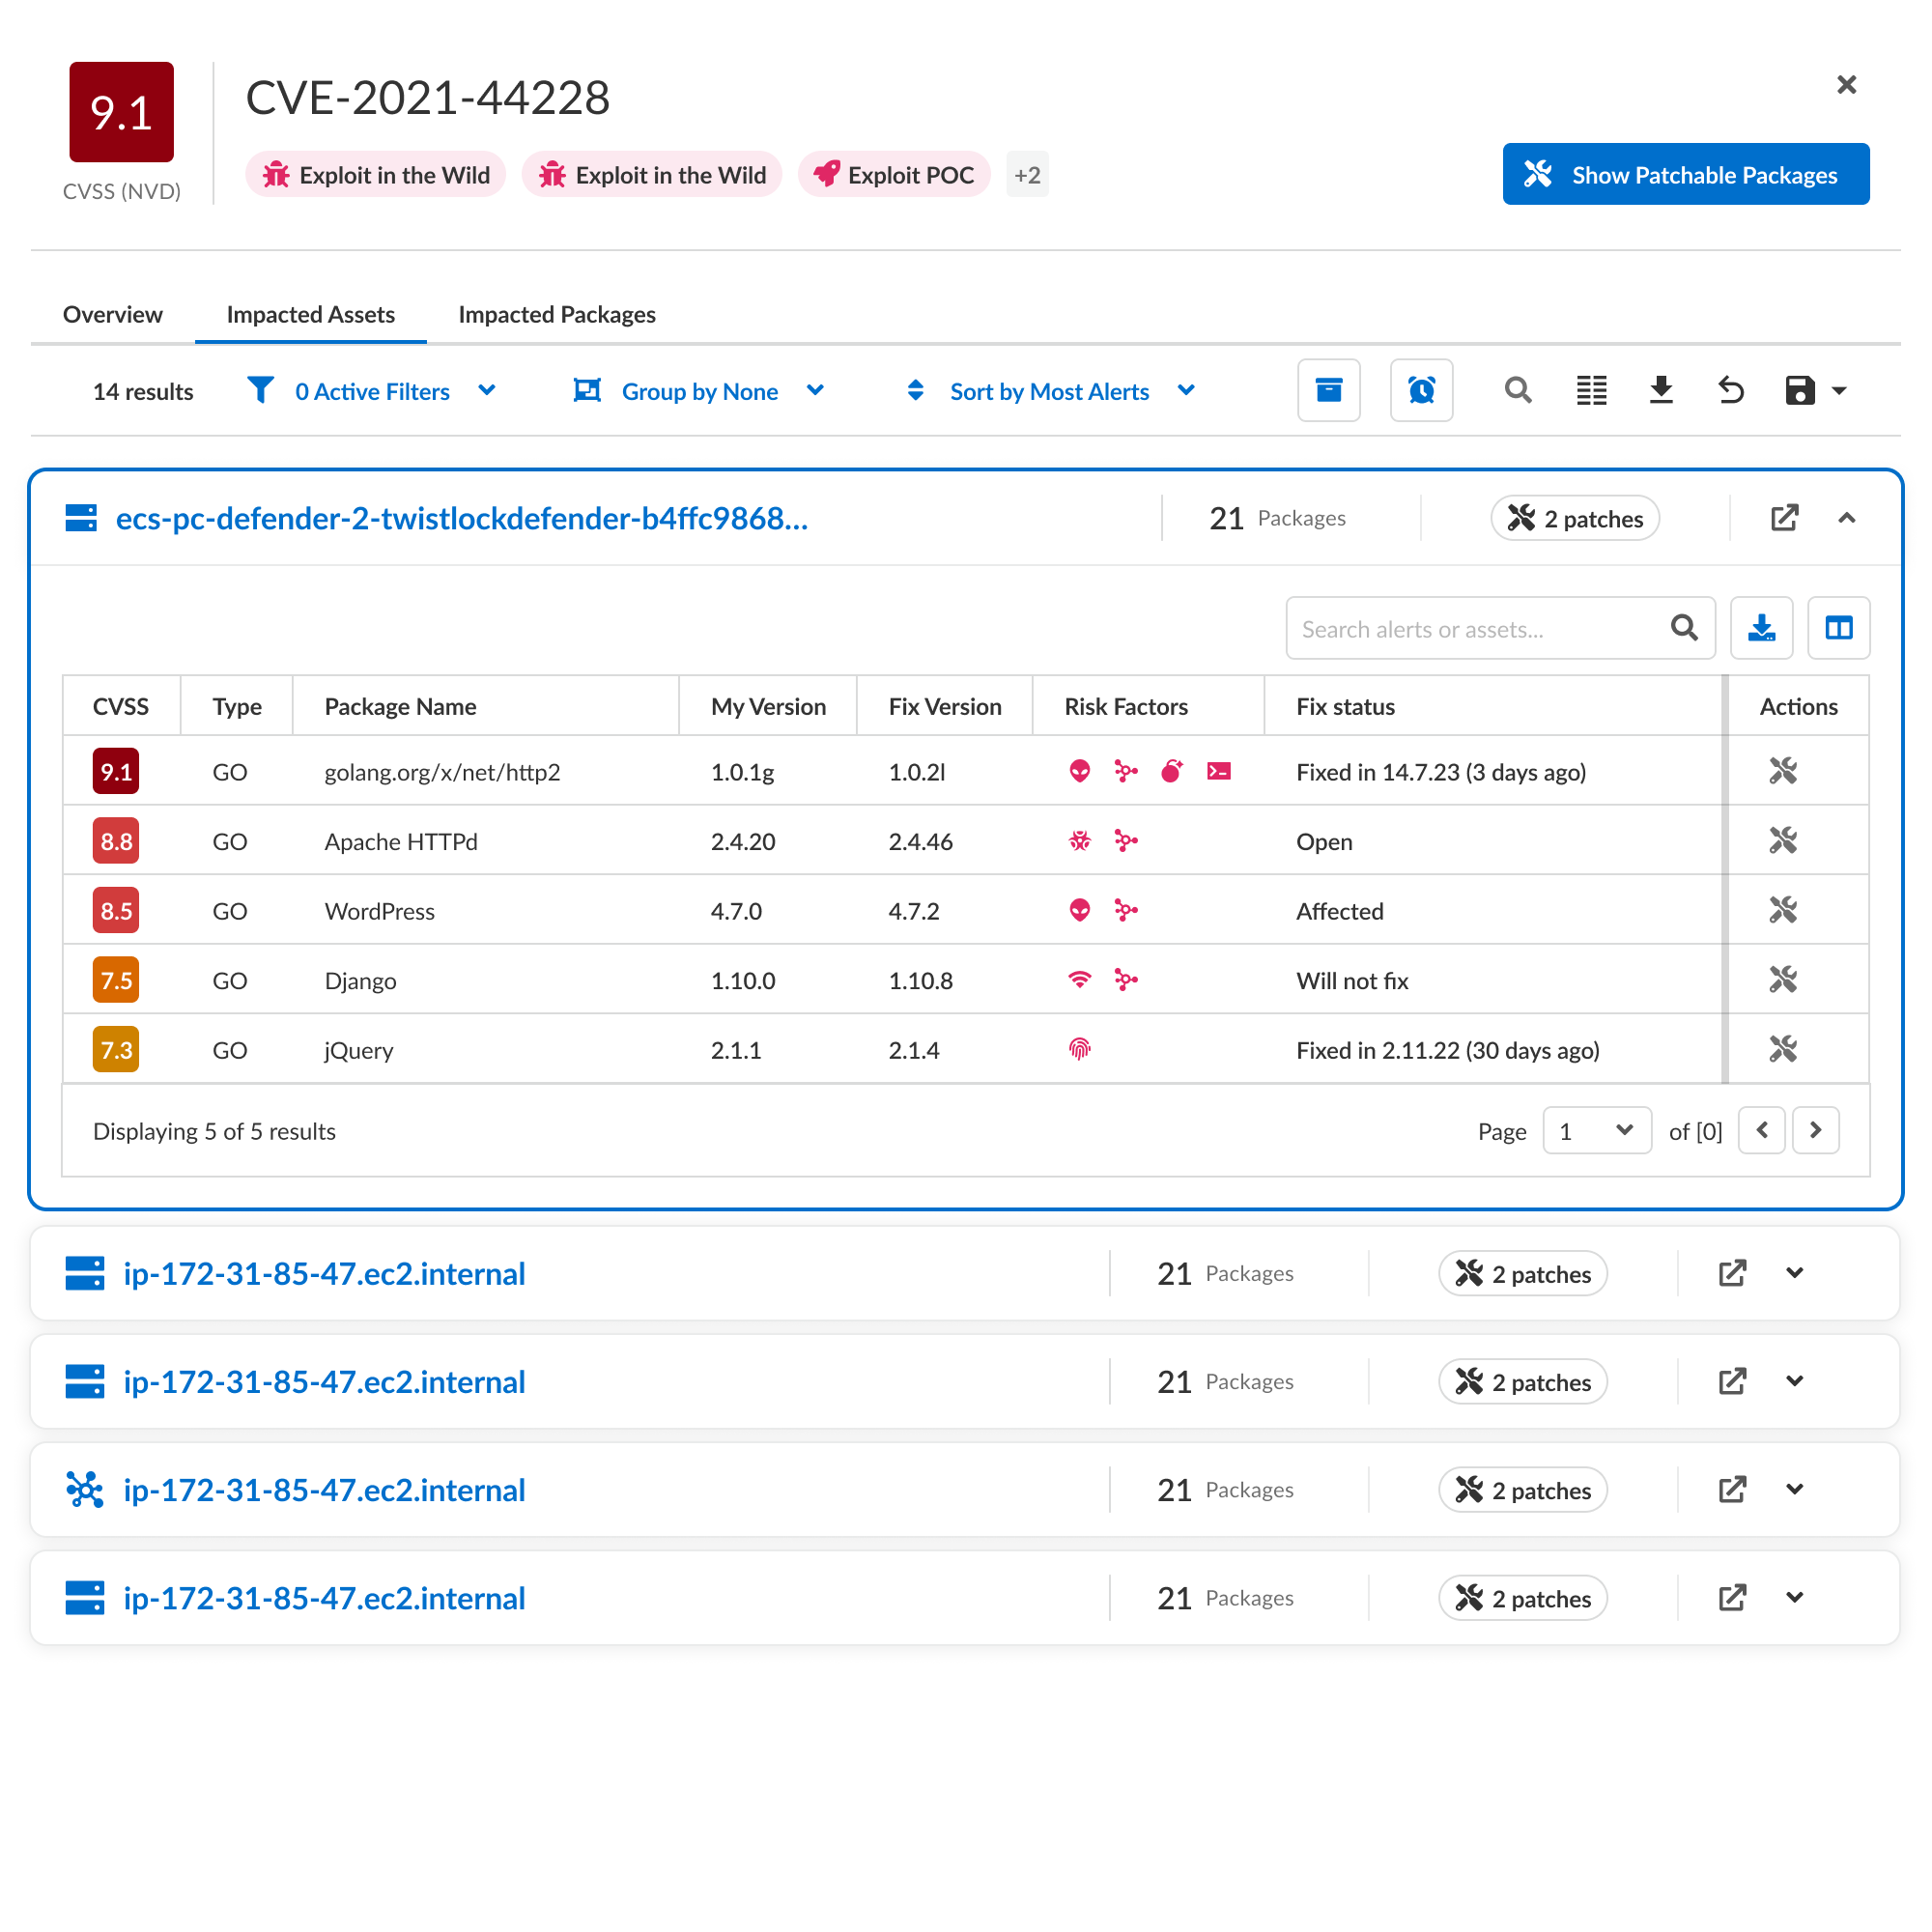Screen dimensions: 1932x1932
Task: Open the Group by None dropdown
Action: click(699, 391)
